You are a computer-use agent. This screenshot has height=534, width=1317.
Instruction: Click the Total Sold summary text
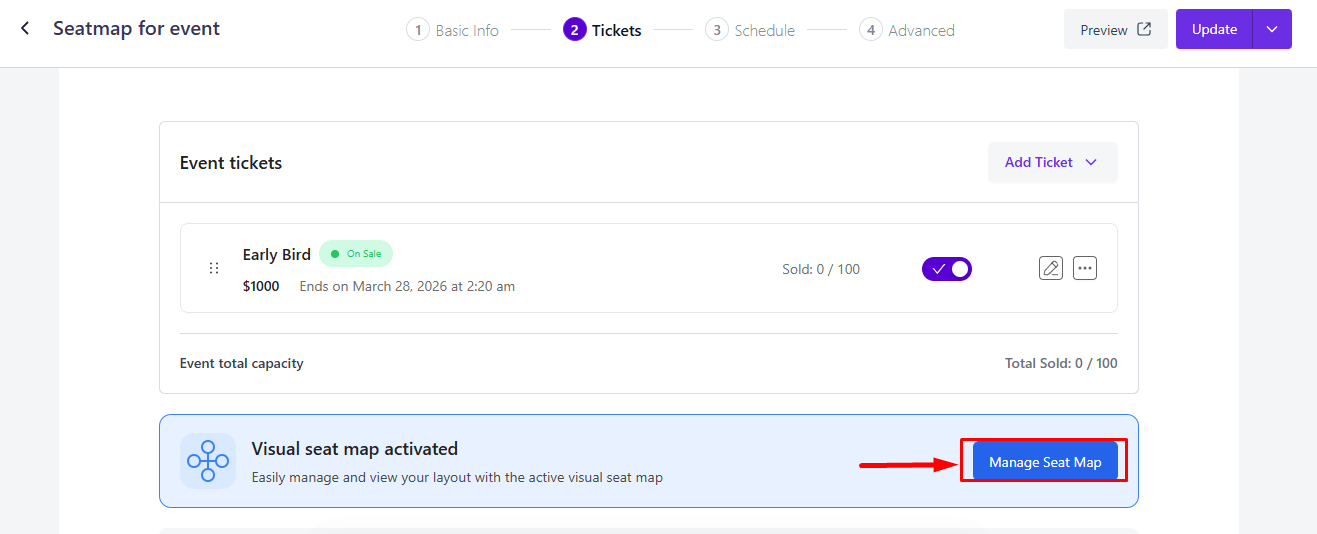[1060, 363]
